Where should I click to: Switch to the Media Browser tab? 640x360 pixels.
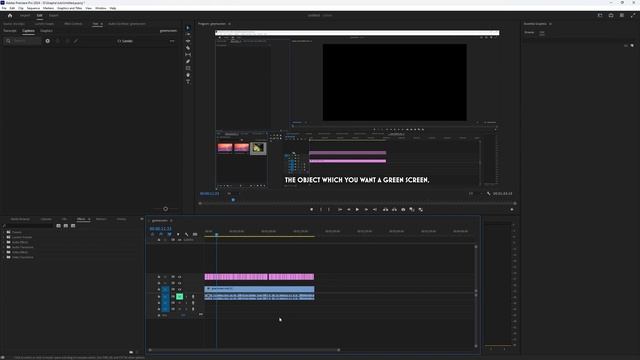click(x=20, y=219)
